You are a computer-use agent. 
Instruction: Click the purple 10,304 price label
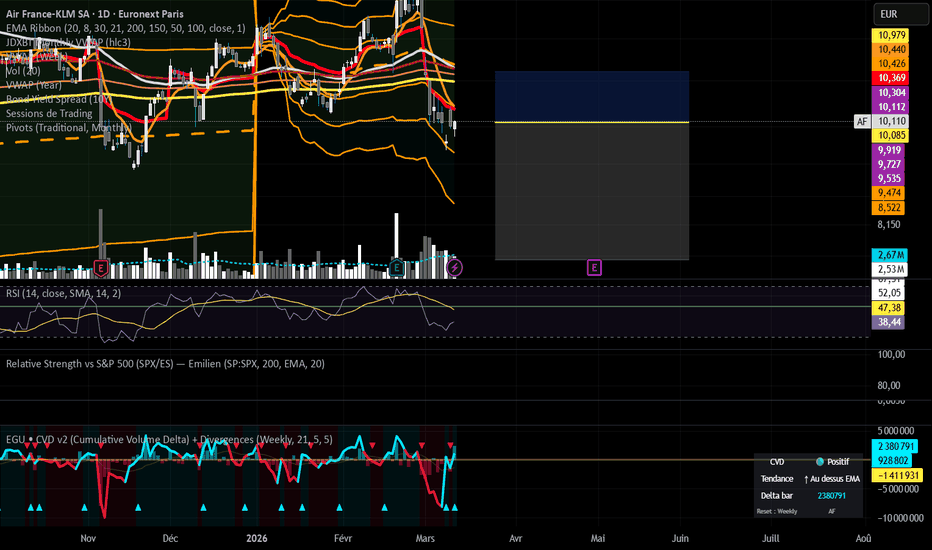click(892, 93)
